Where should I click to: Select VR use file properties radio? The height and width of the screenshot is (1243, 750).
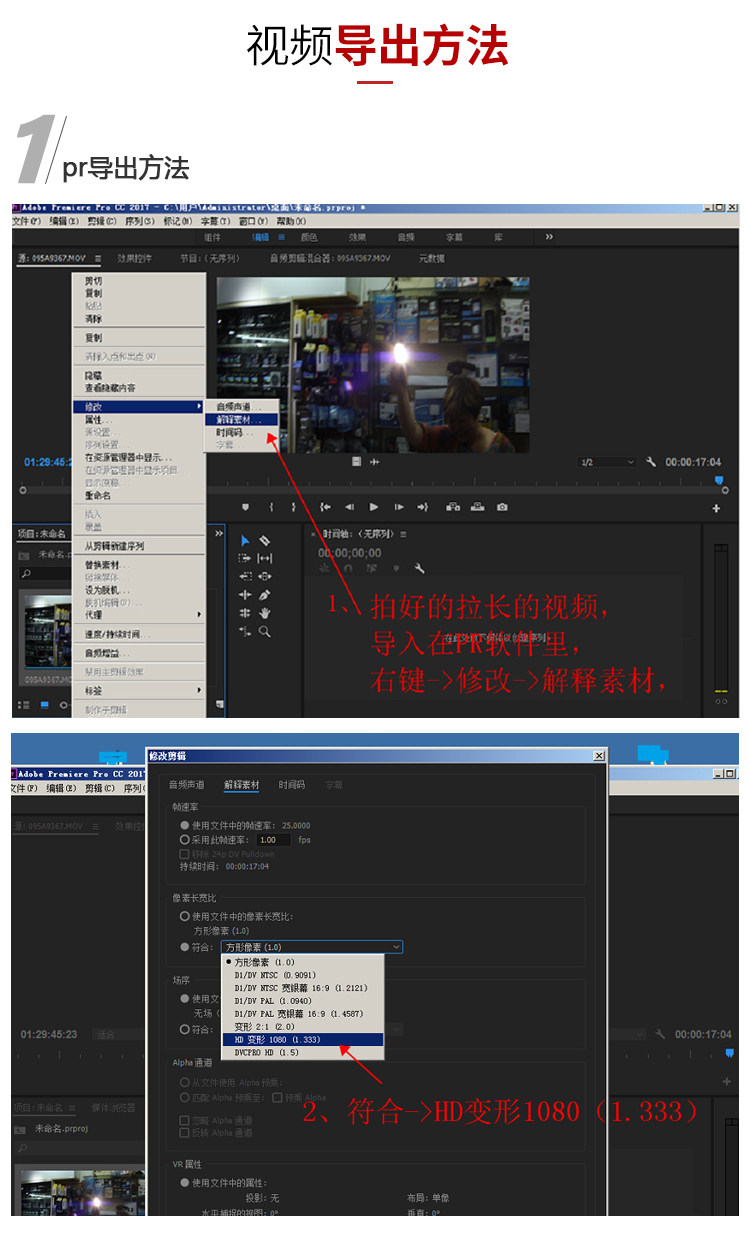click(x=184, y=1182)
